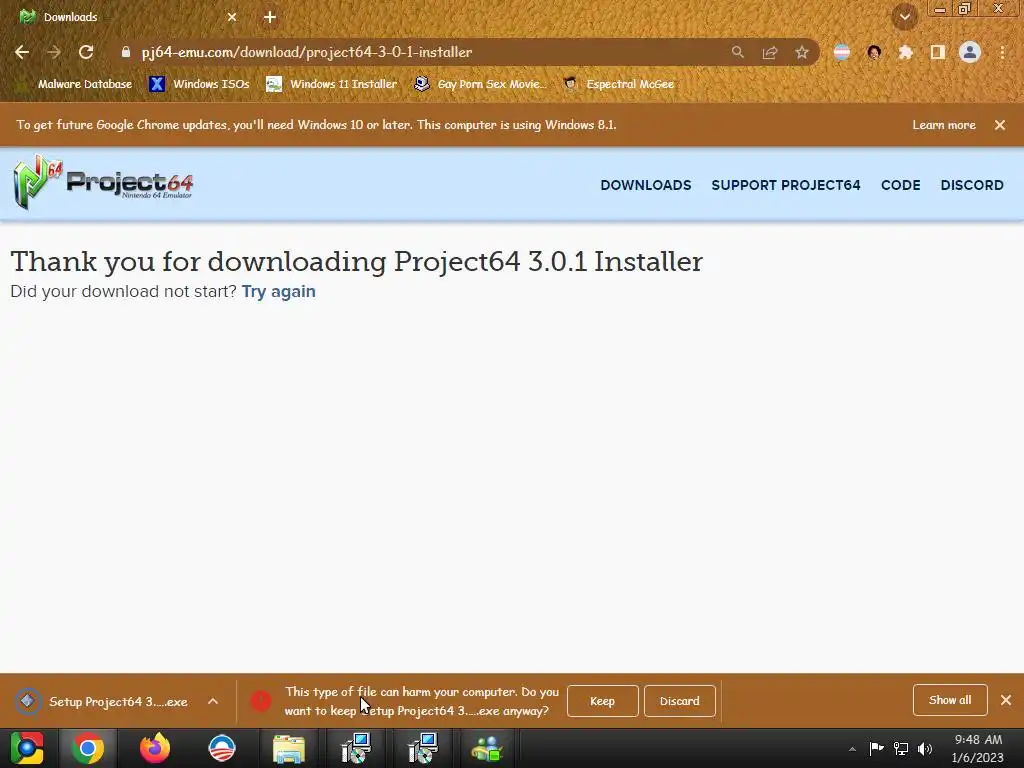Expand the download item options chevron

tap(213, 701)
